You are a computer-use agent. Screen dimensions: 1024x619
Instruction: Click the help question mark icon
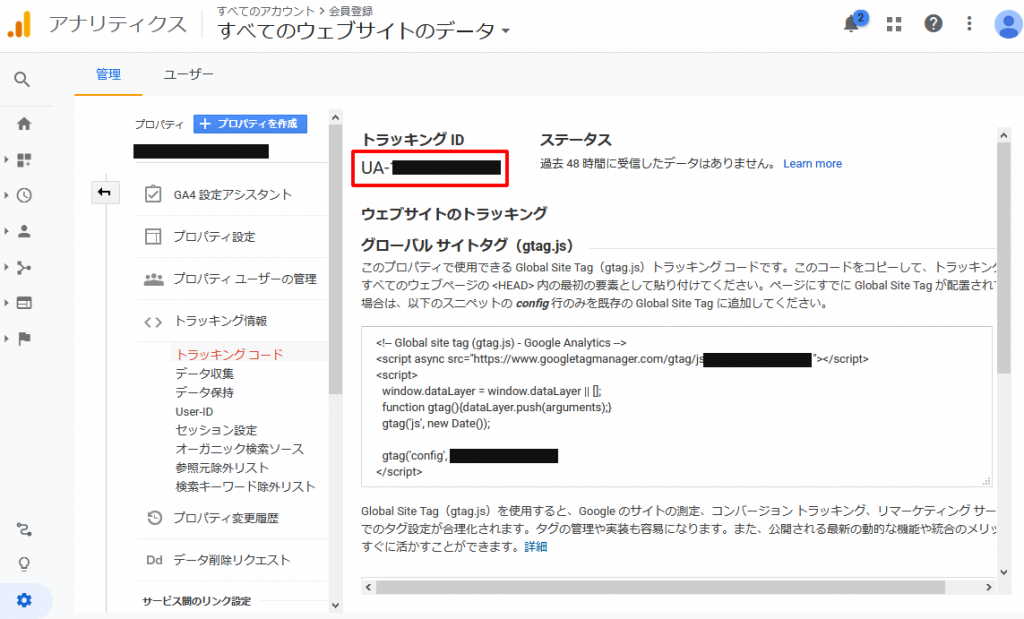(933, 24)
